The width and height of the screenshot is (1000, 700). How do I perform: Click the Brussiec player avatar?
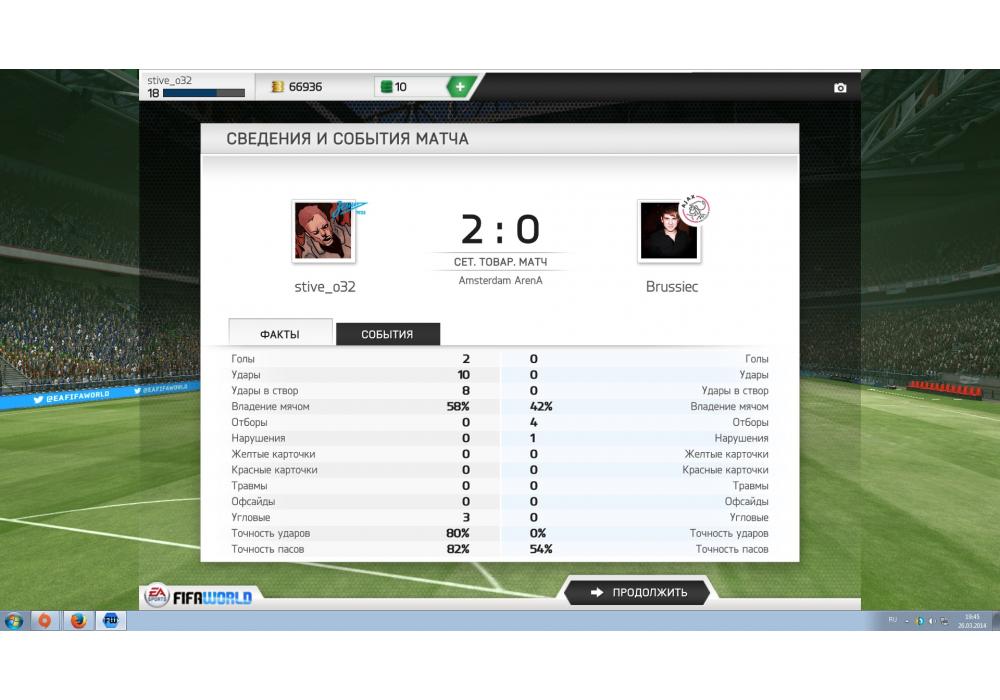[669, 231]
